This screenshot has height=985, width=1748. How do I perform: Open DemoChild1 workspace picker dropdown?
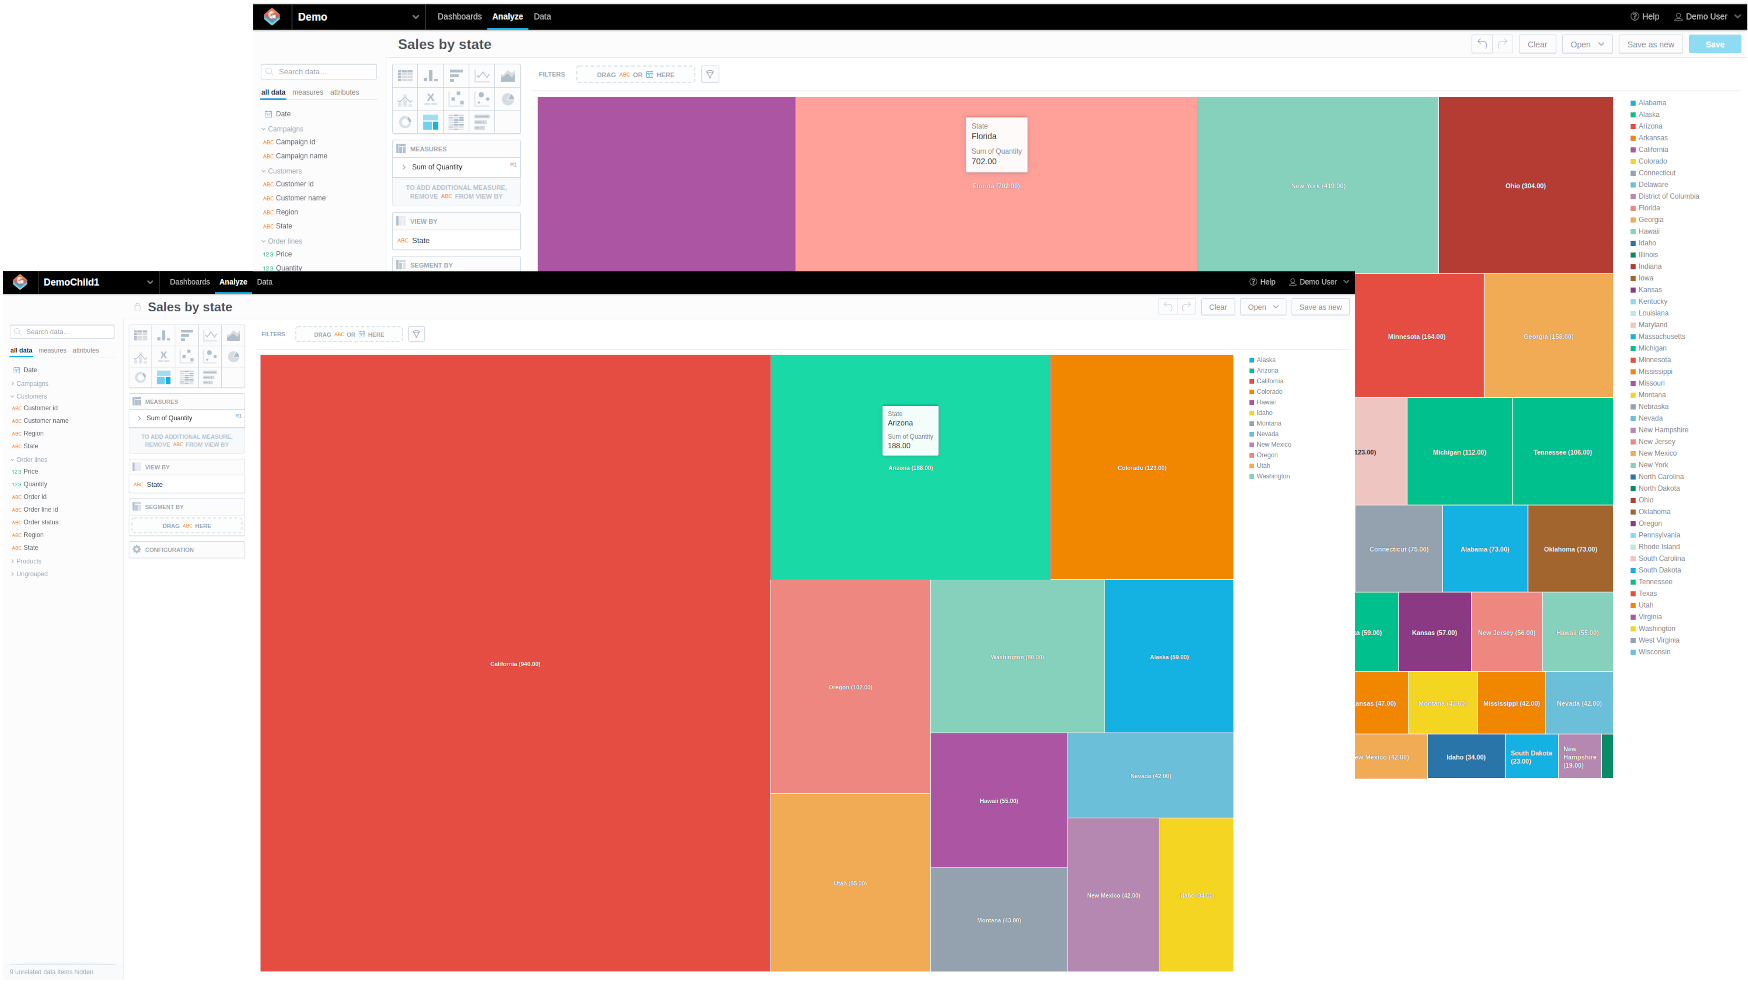pyautogui.click(x=97, y=282)
